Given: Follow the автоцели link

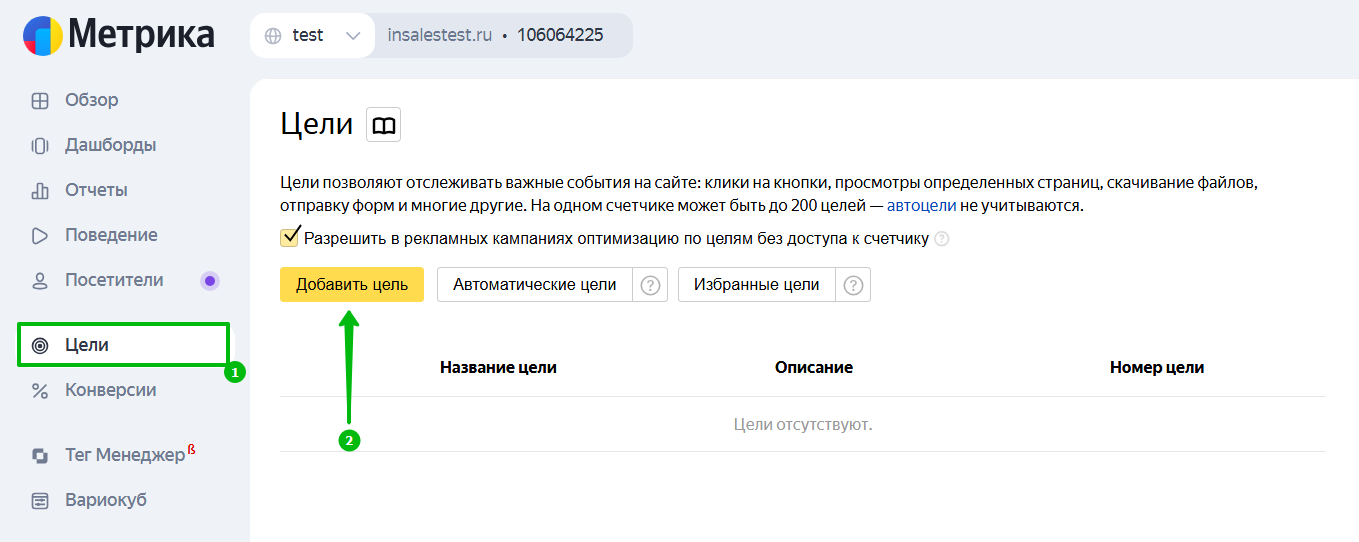Looking at the screenshot, I should click(921, 206).
